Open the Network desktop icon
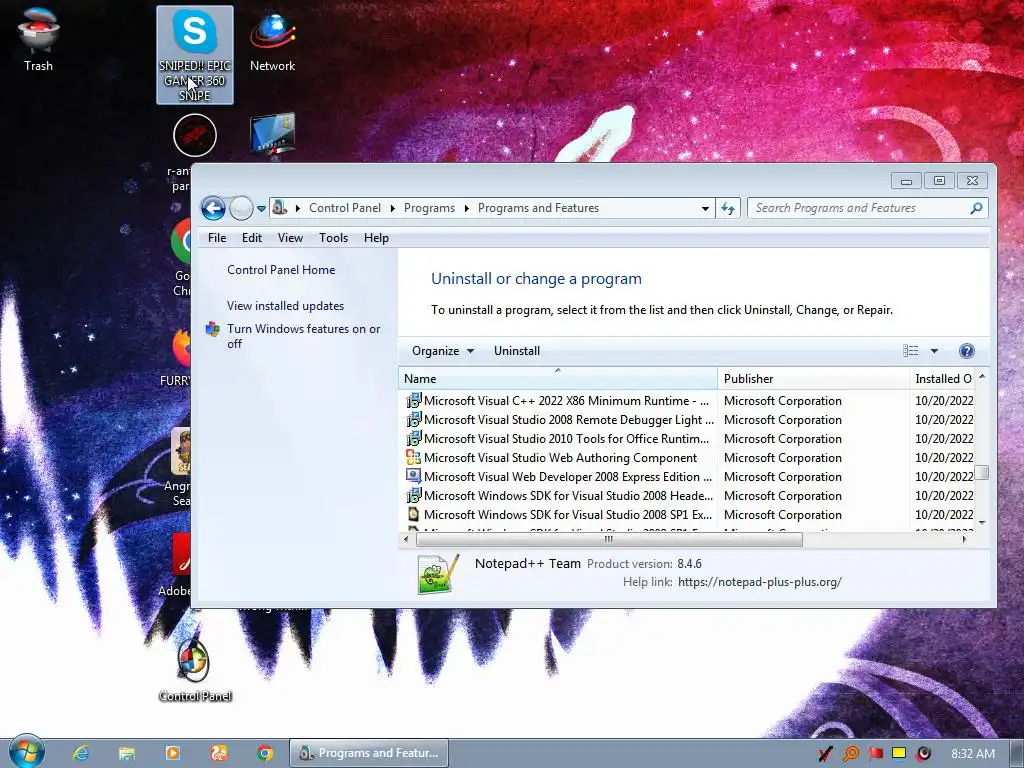Image resolution: width=1024 pixels, height=768 pixels. tap(272, 40)
